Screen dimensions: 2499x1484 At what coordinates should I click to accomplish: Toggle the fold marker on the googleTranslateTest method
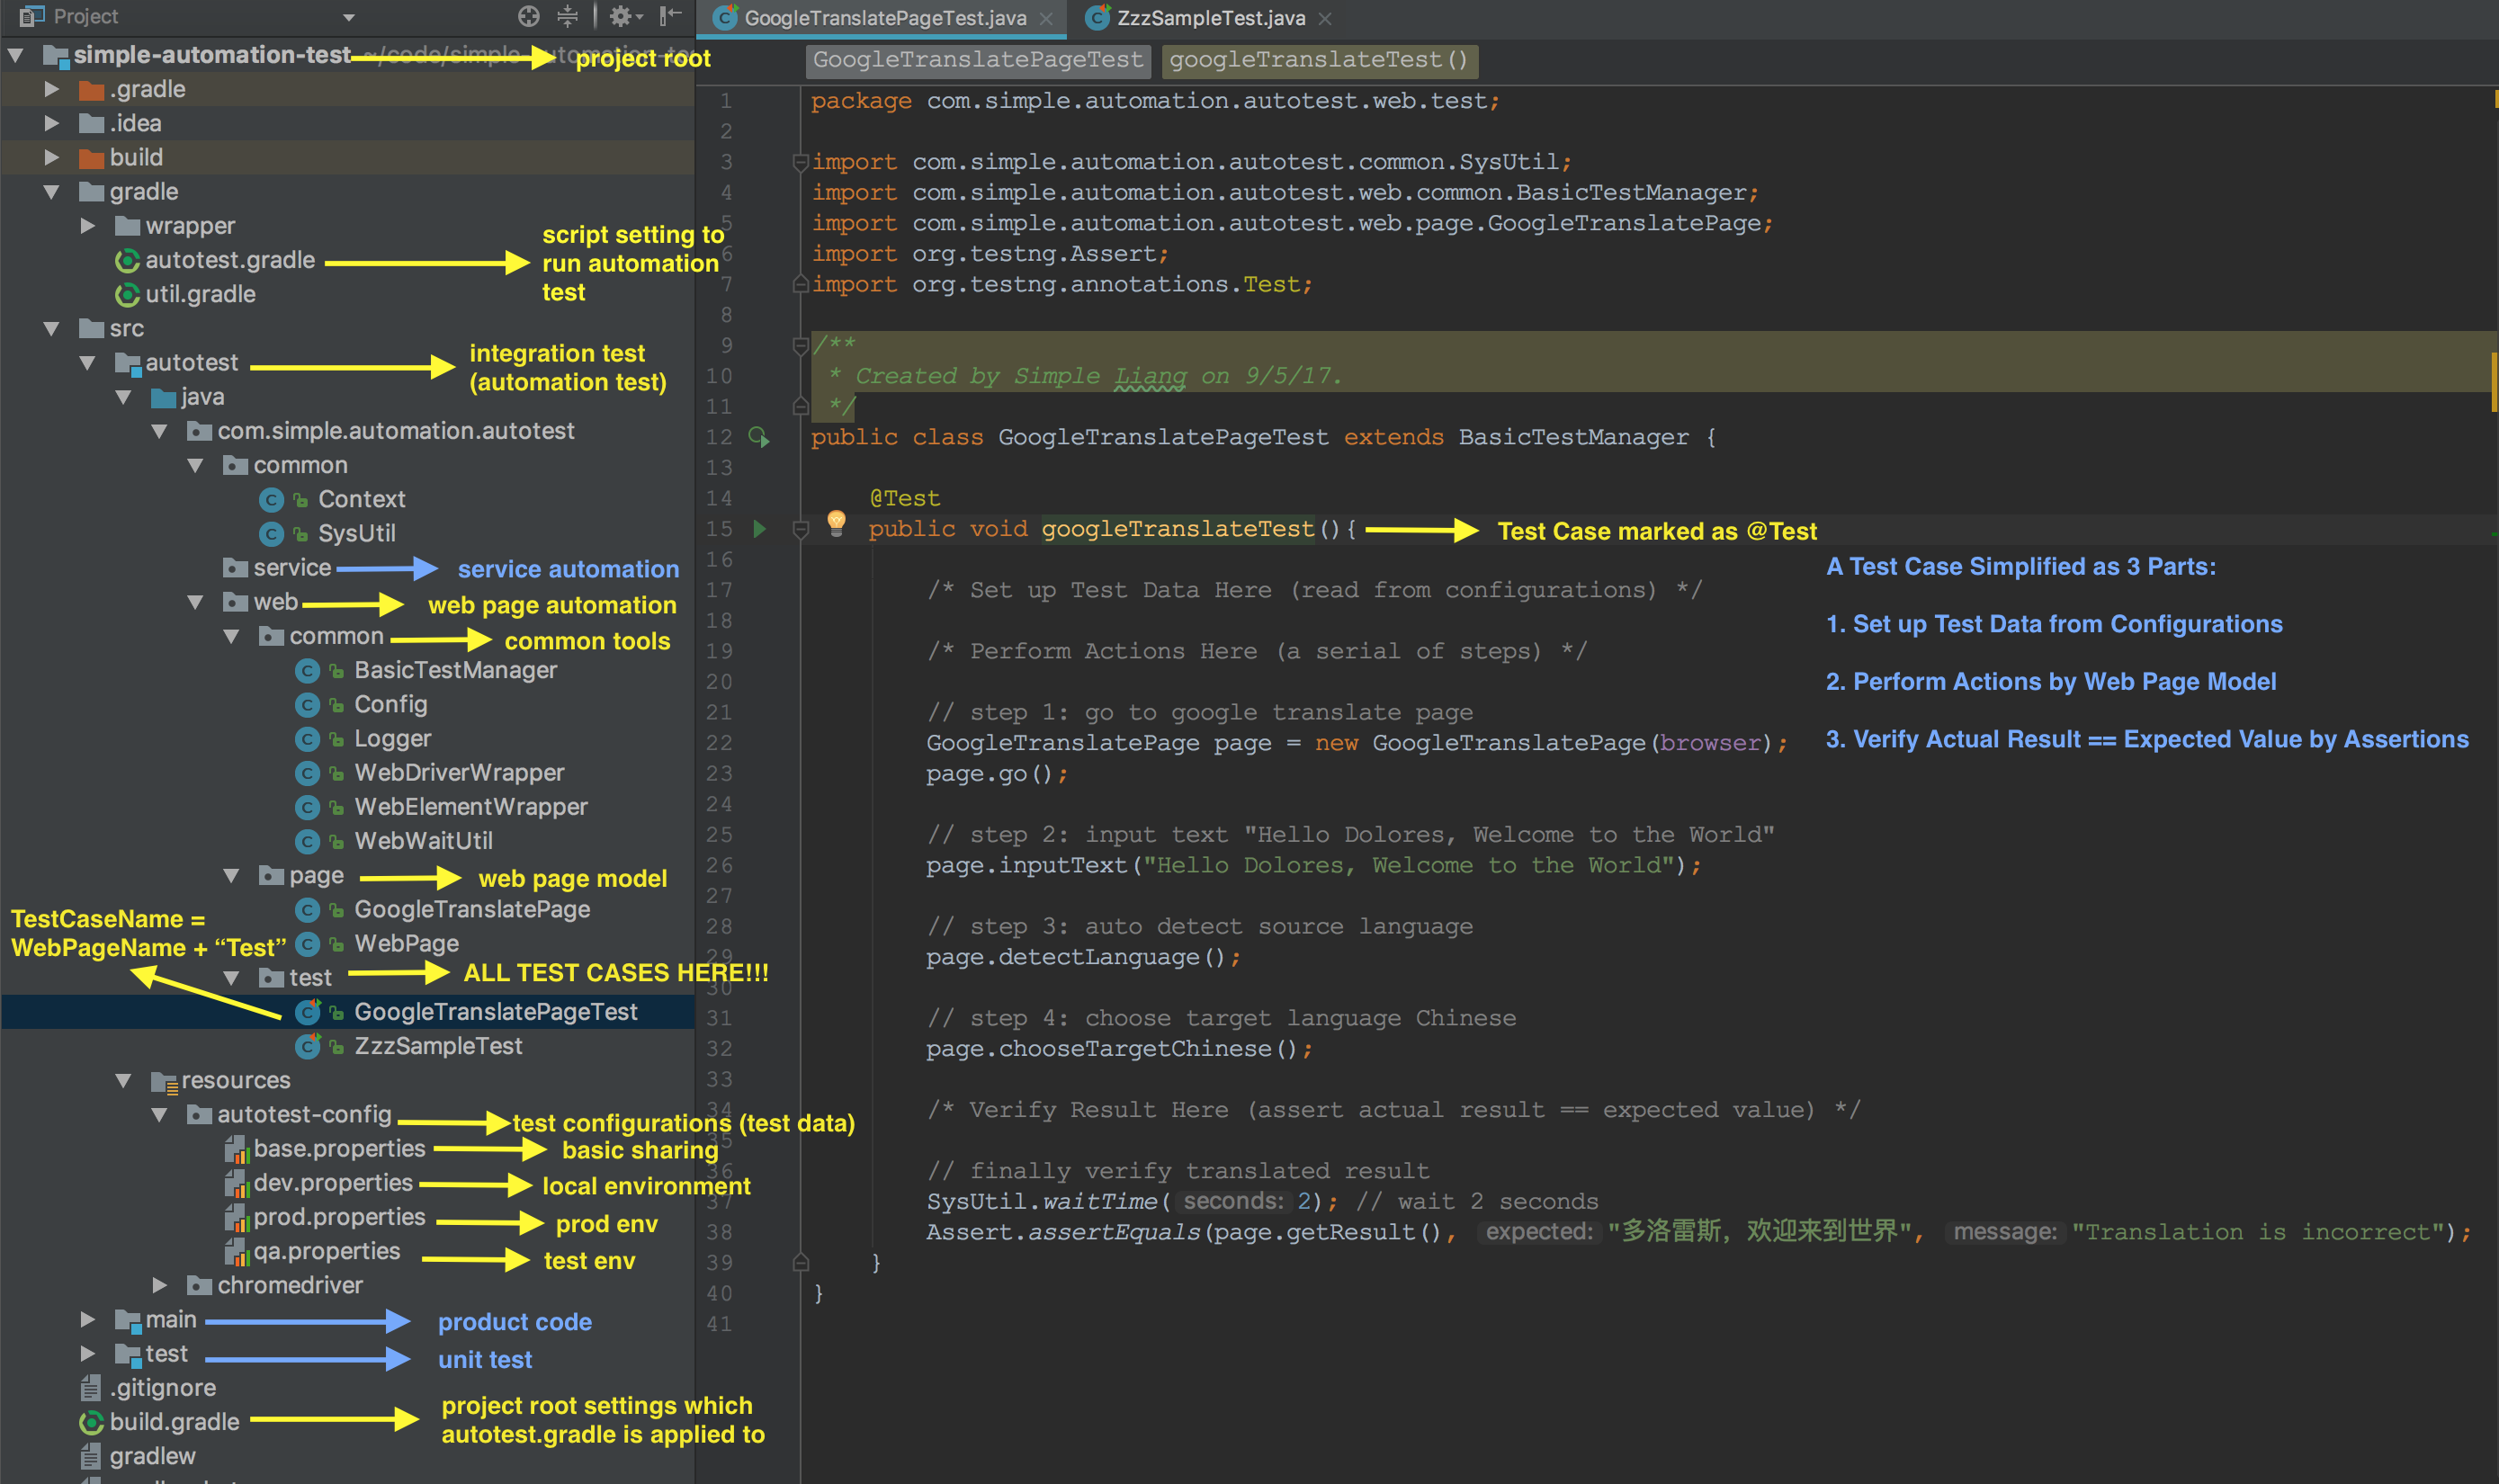coord(800,530)
